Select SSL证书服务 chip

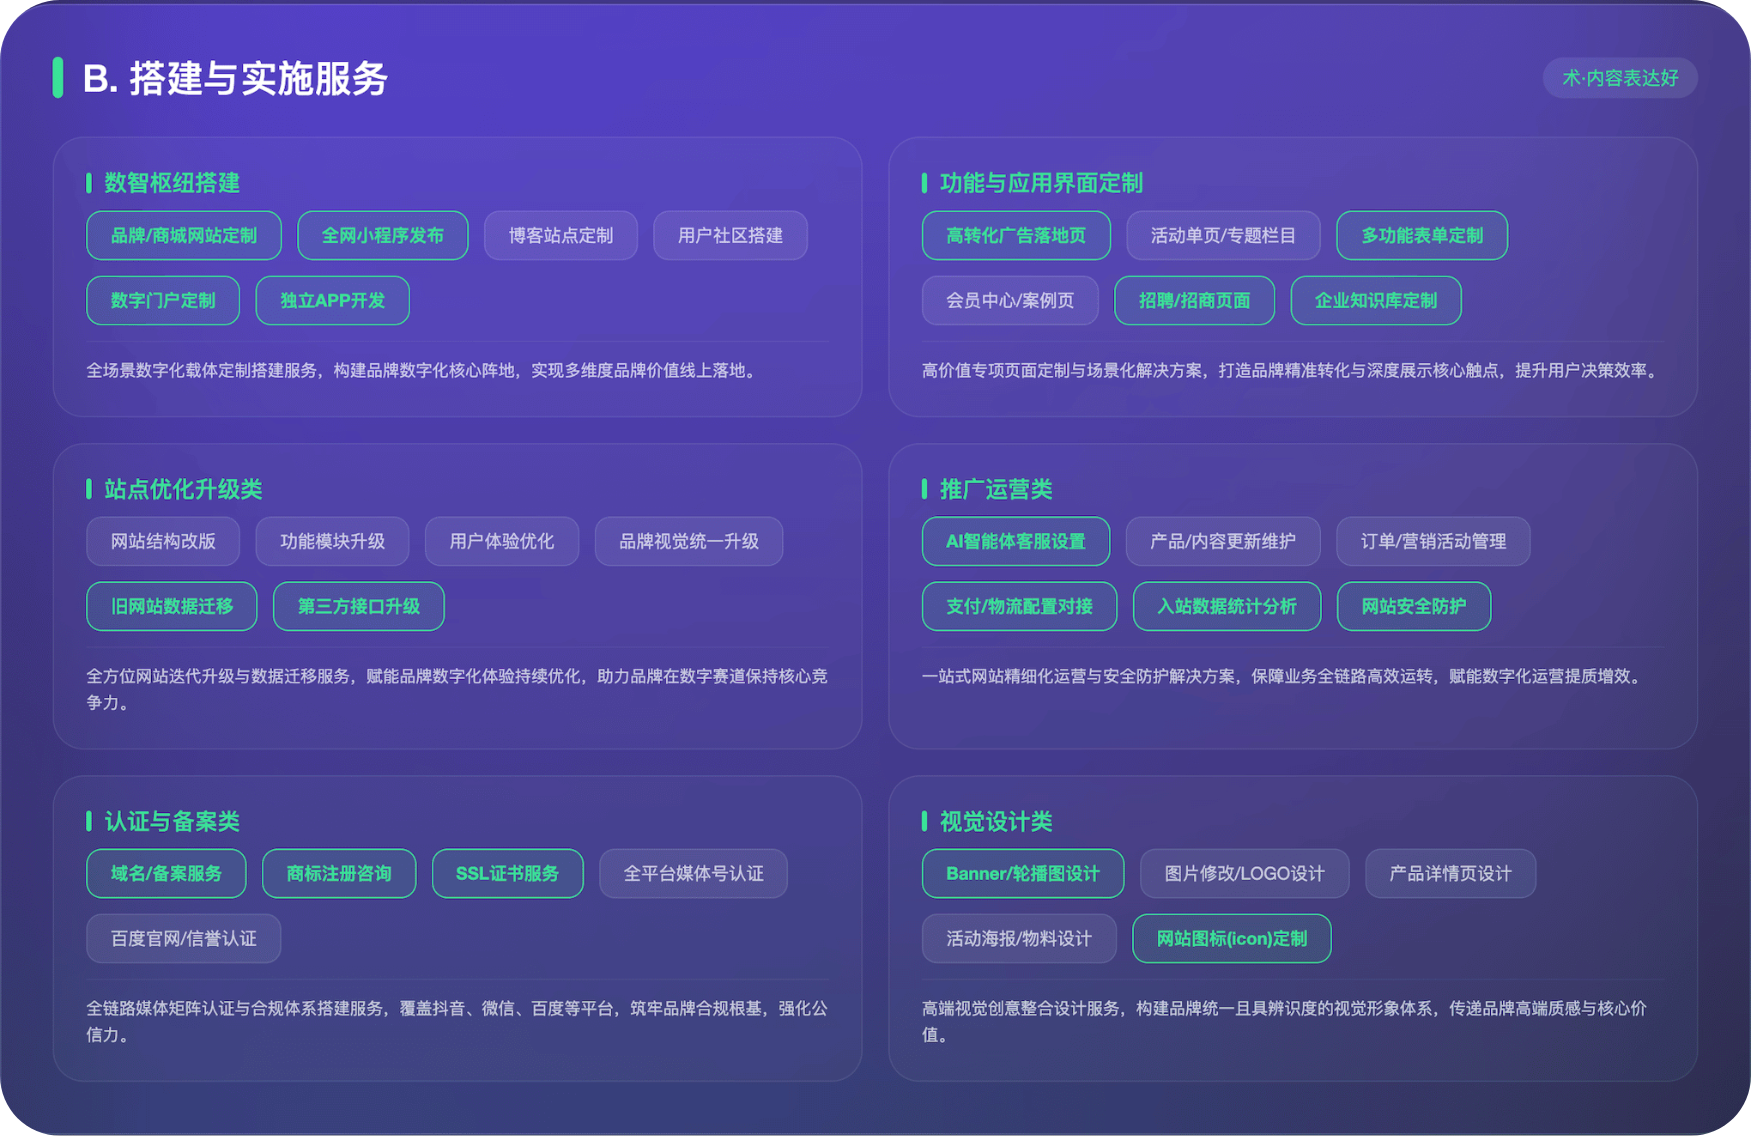pyautogui.click(x=507, y=874)
